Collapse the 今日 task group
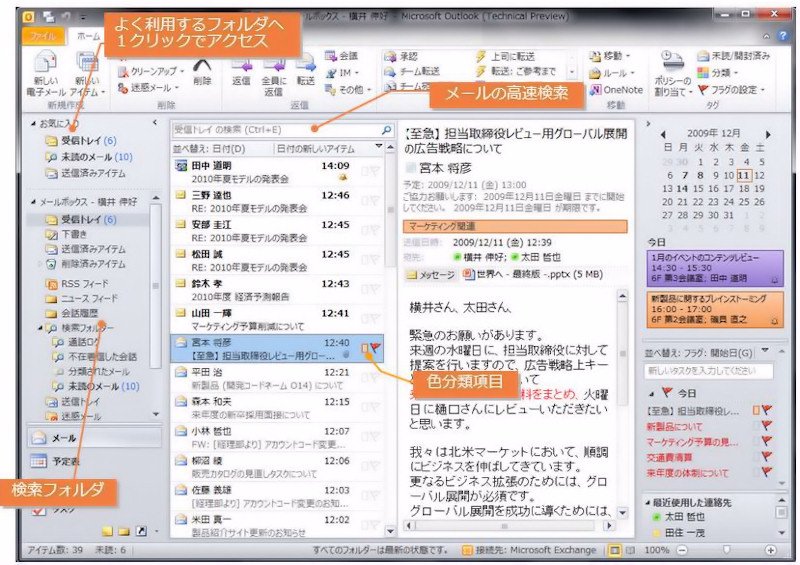 (x=652, y=394)
